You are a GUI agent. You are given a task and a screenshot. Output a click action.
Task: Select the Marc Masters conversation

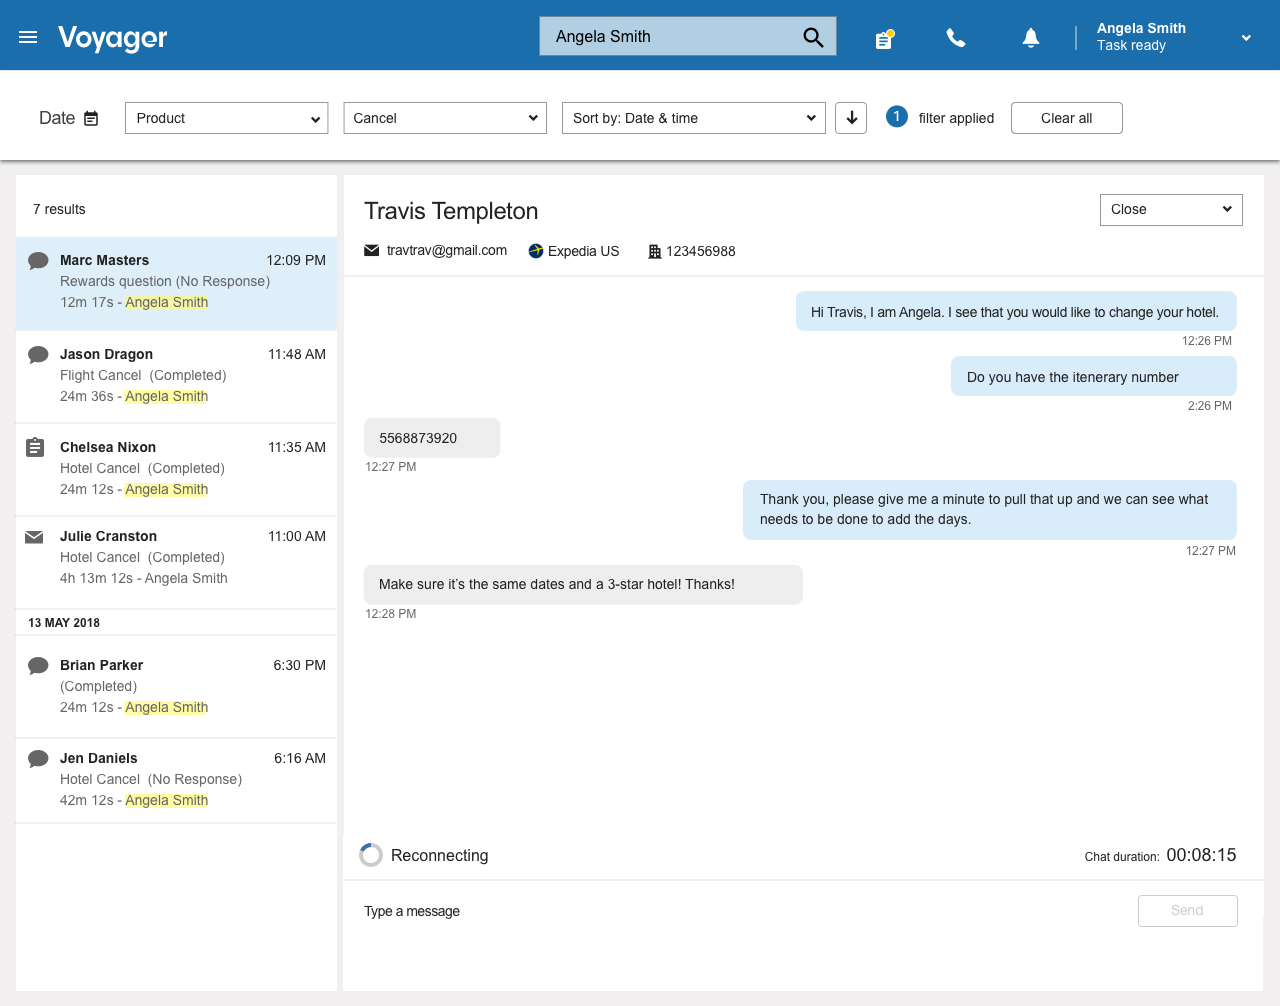coord(176,282)
